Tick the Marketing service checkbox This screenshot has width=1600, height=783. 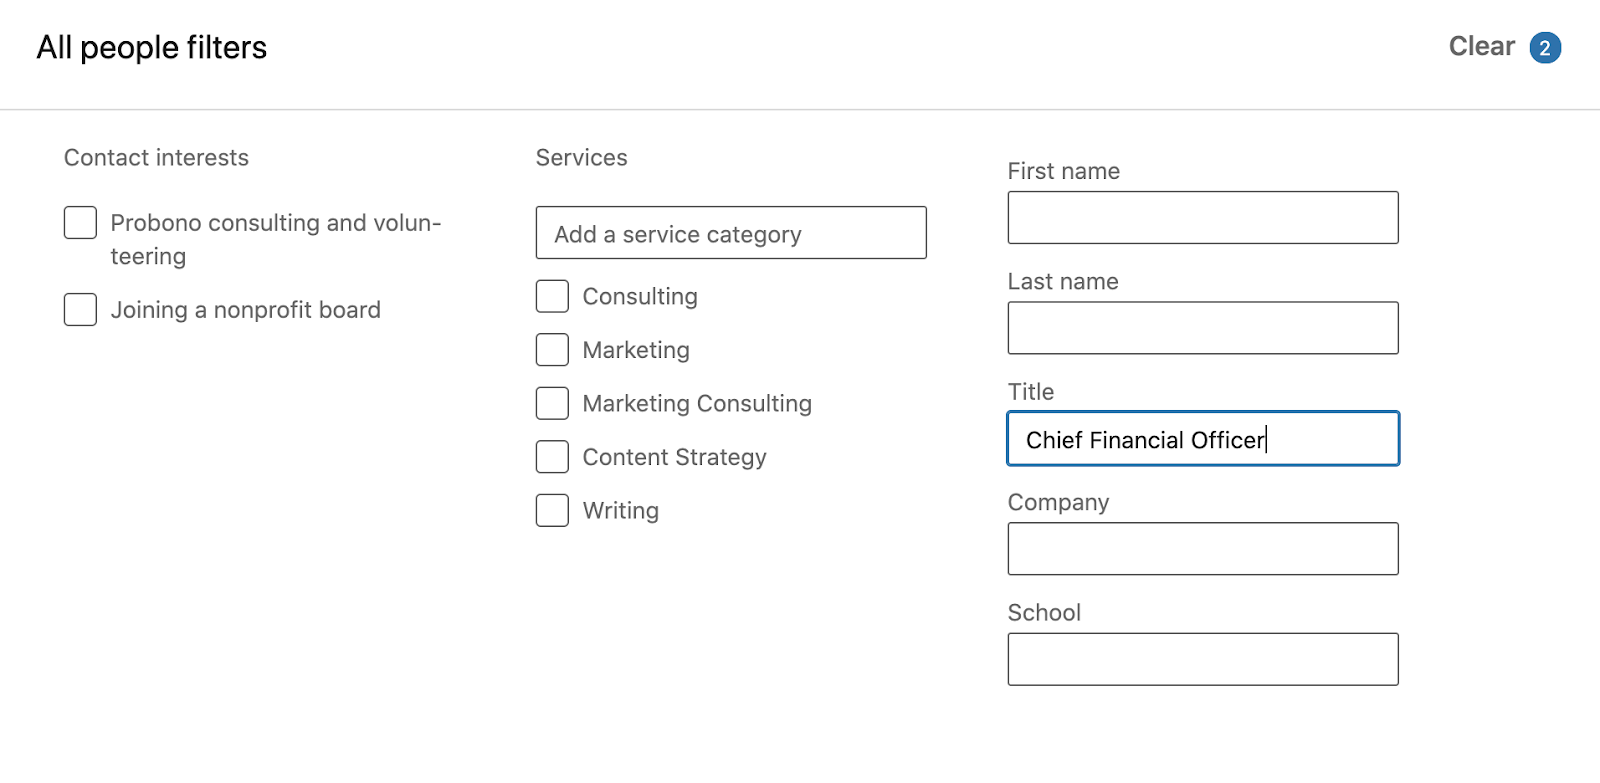point(552,350)
